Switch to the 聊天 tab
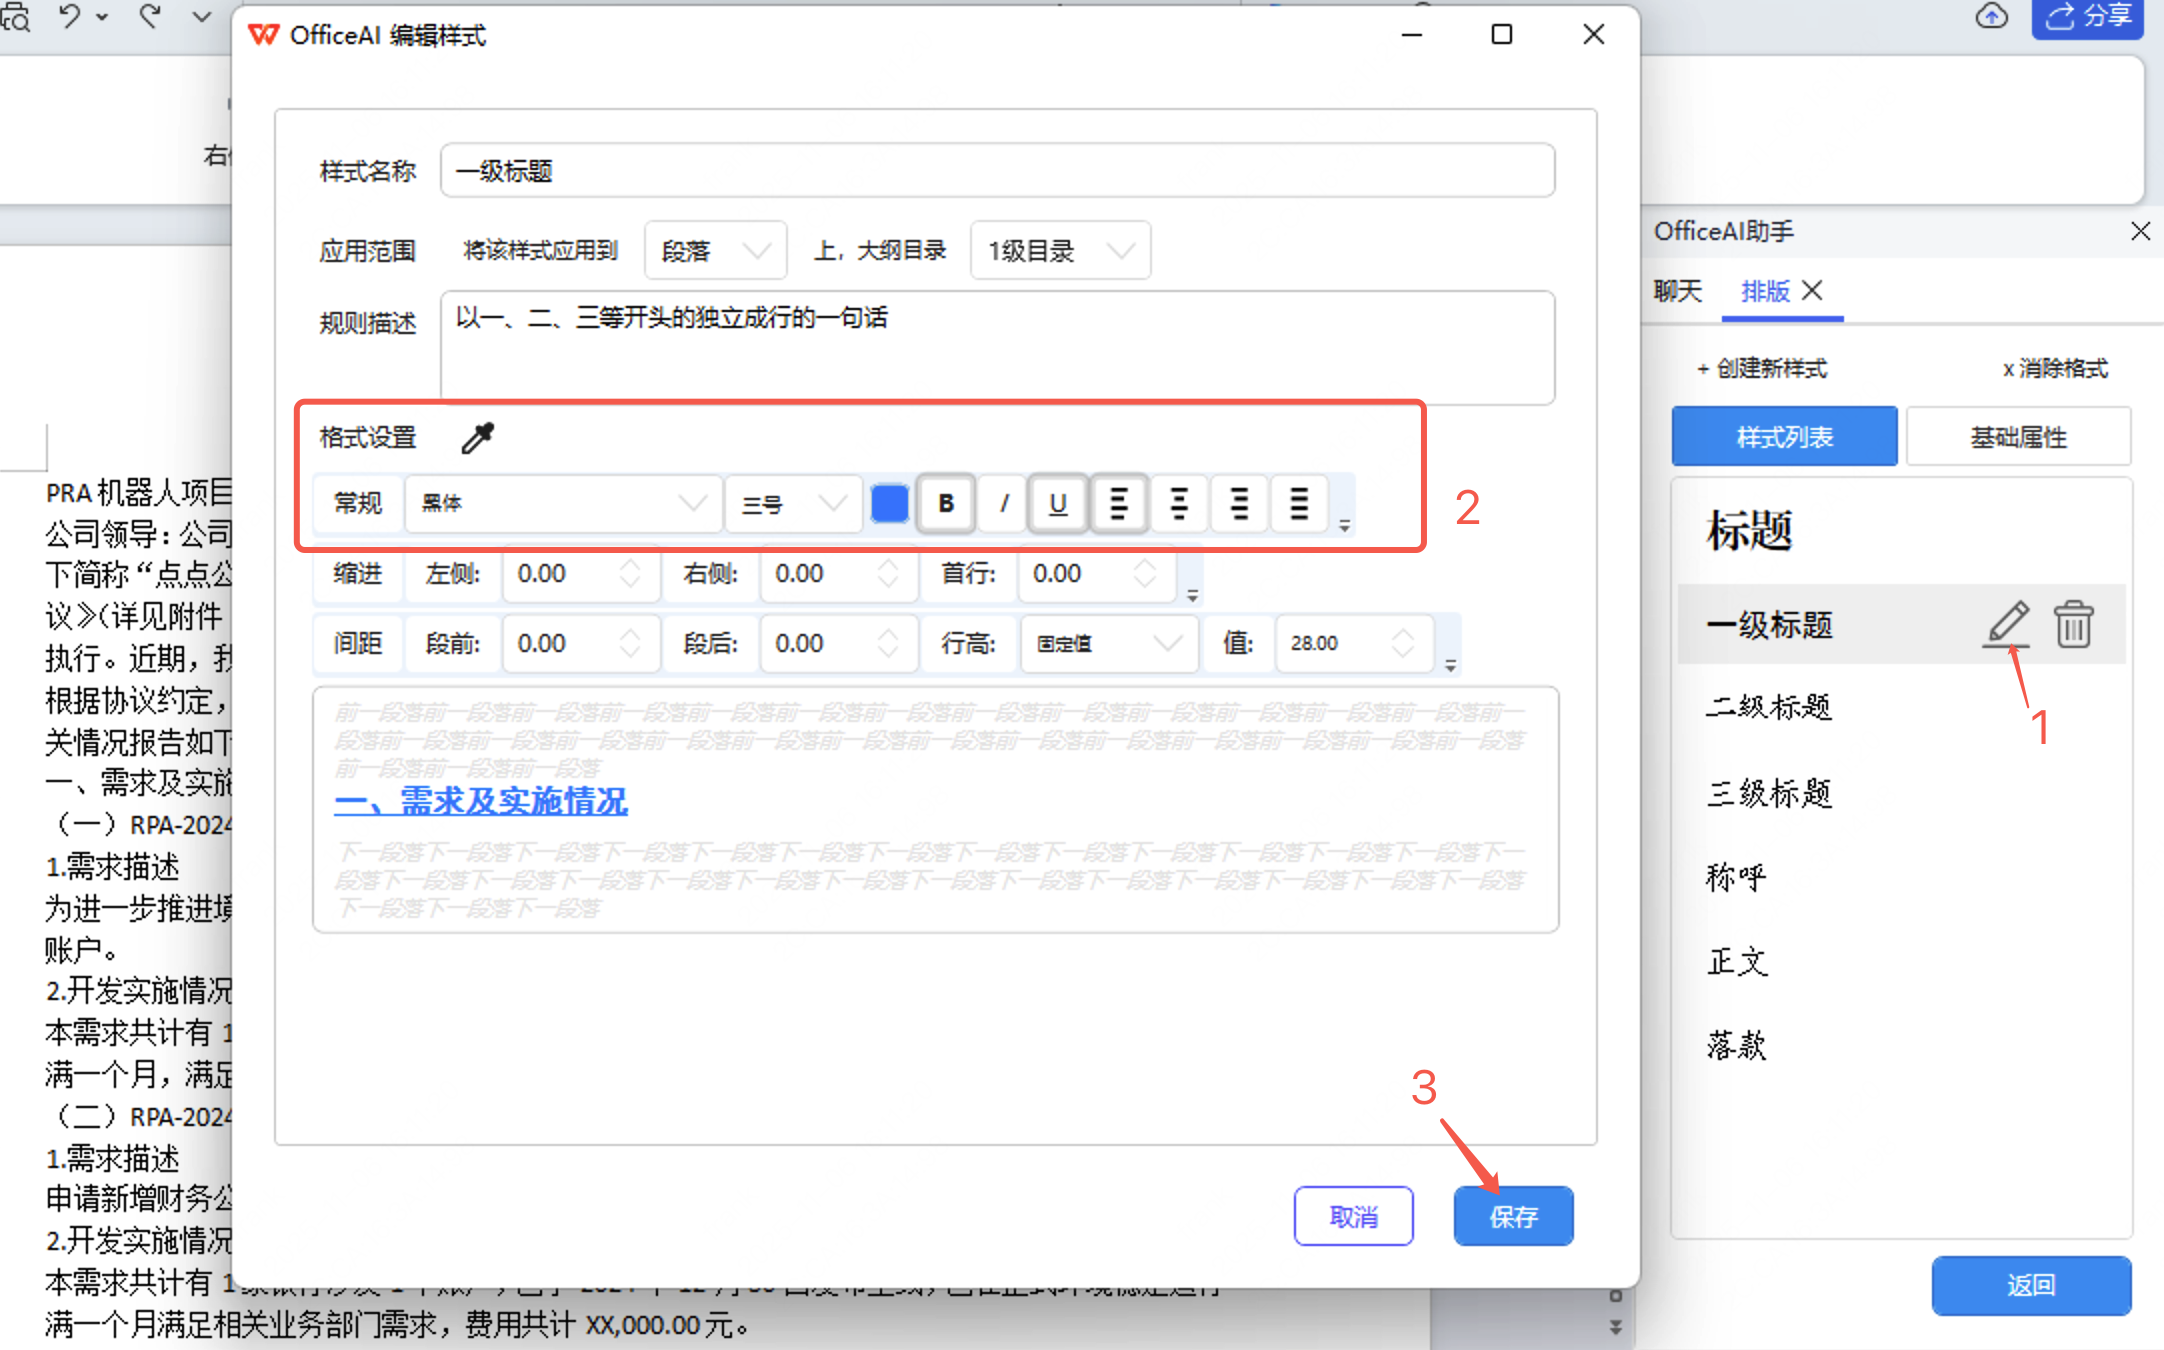The image size is (2164, 1350). click(x=1678, y=291)
